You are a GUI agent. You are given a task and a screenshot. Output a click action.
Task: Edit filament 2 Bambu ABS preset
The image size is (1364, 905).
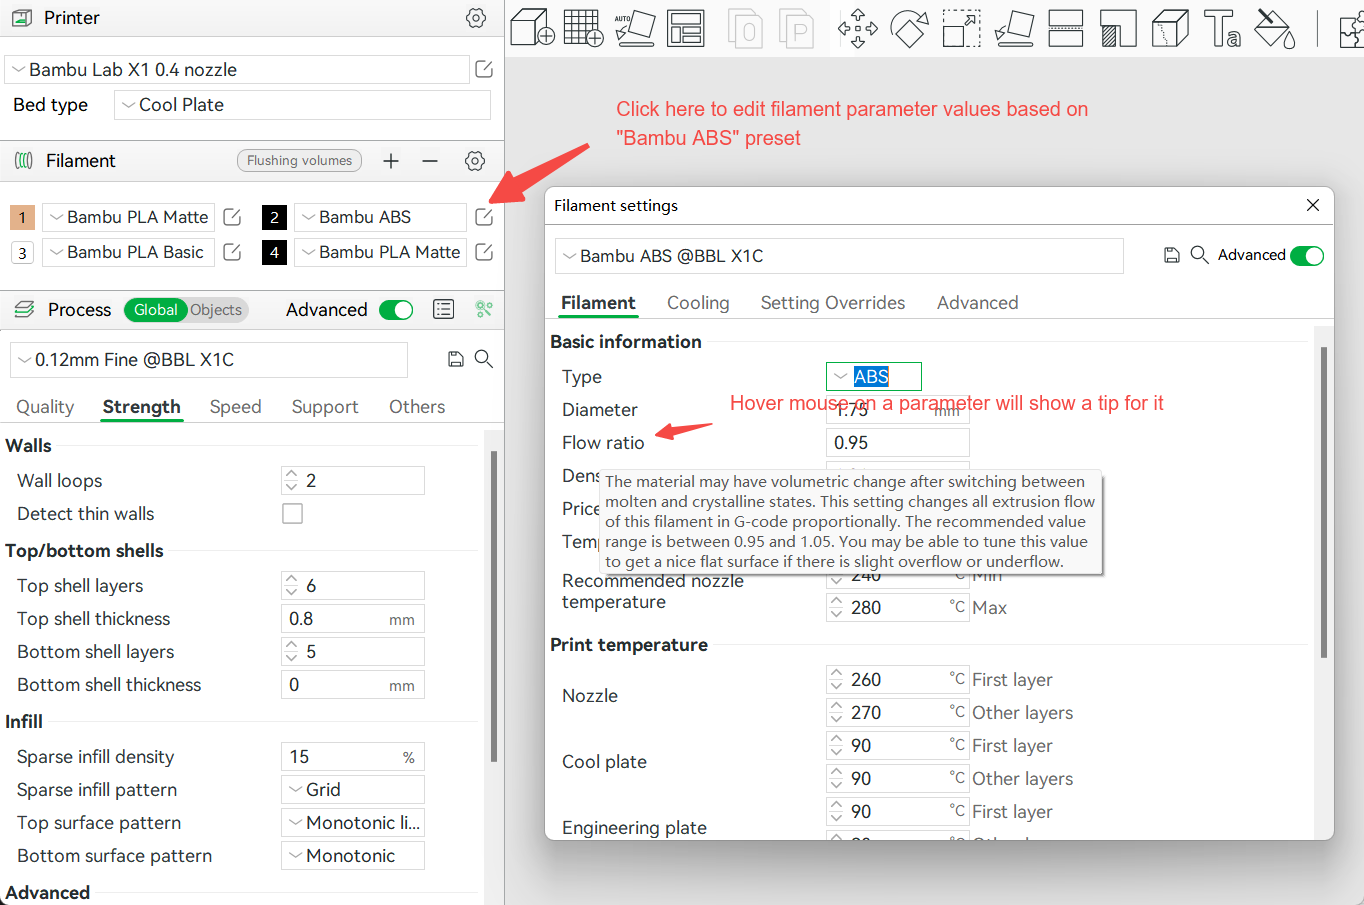(x=484, y=217)
